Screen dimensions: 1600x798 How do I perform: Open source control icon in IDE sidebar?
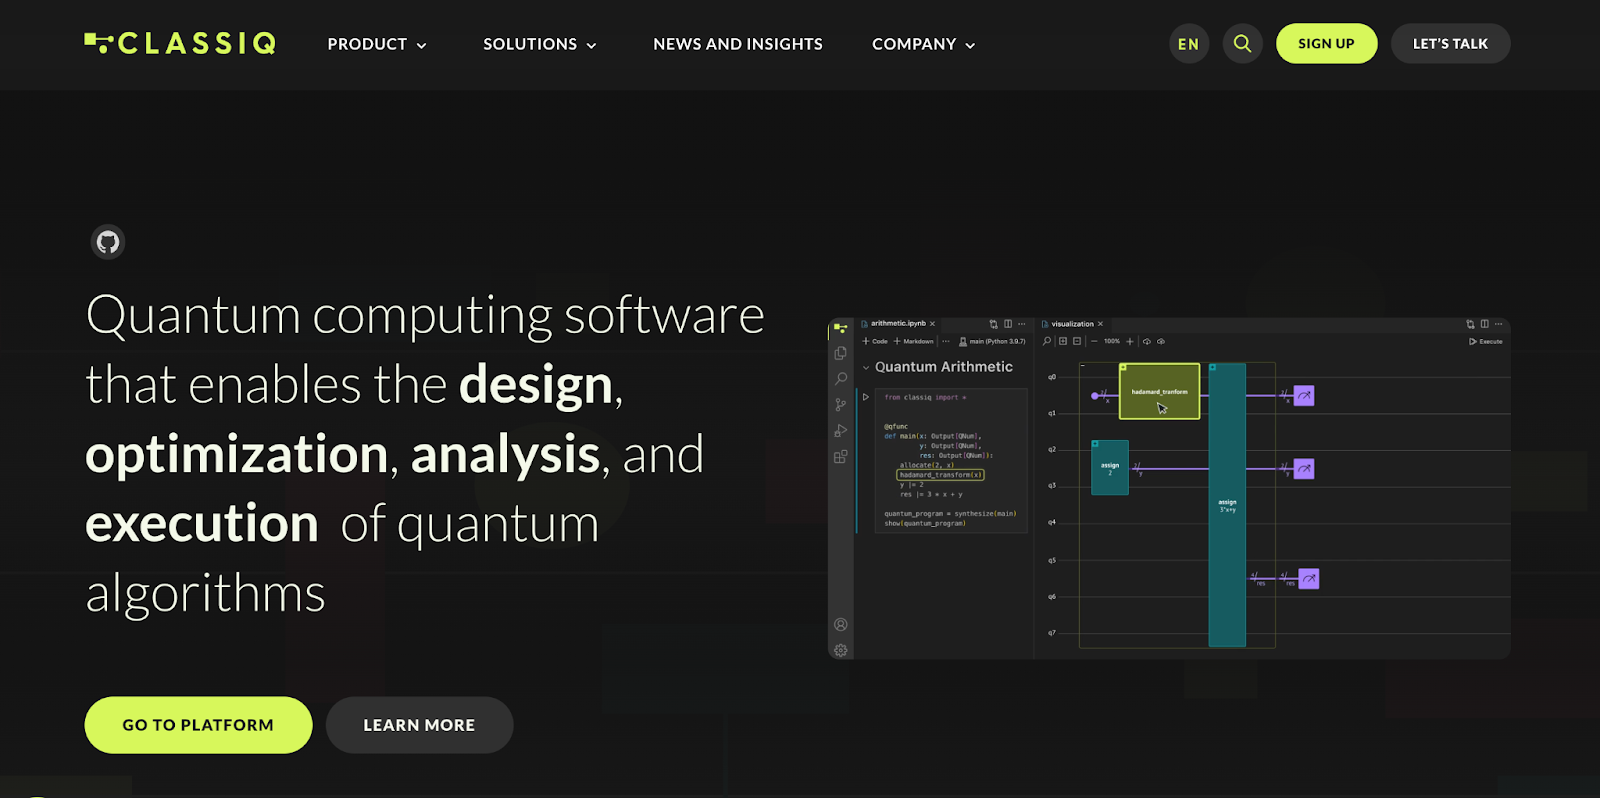tap(840, 405)
